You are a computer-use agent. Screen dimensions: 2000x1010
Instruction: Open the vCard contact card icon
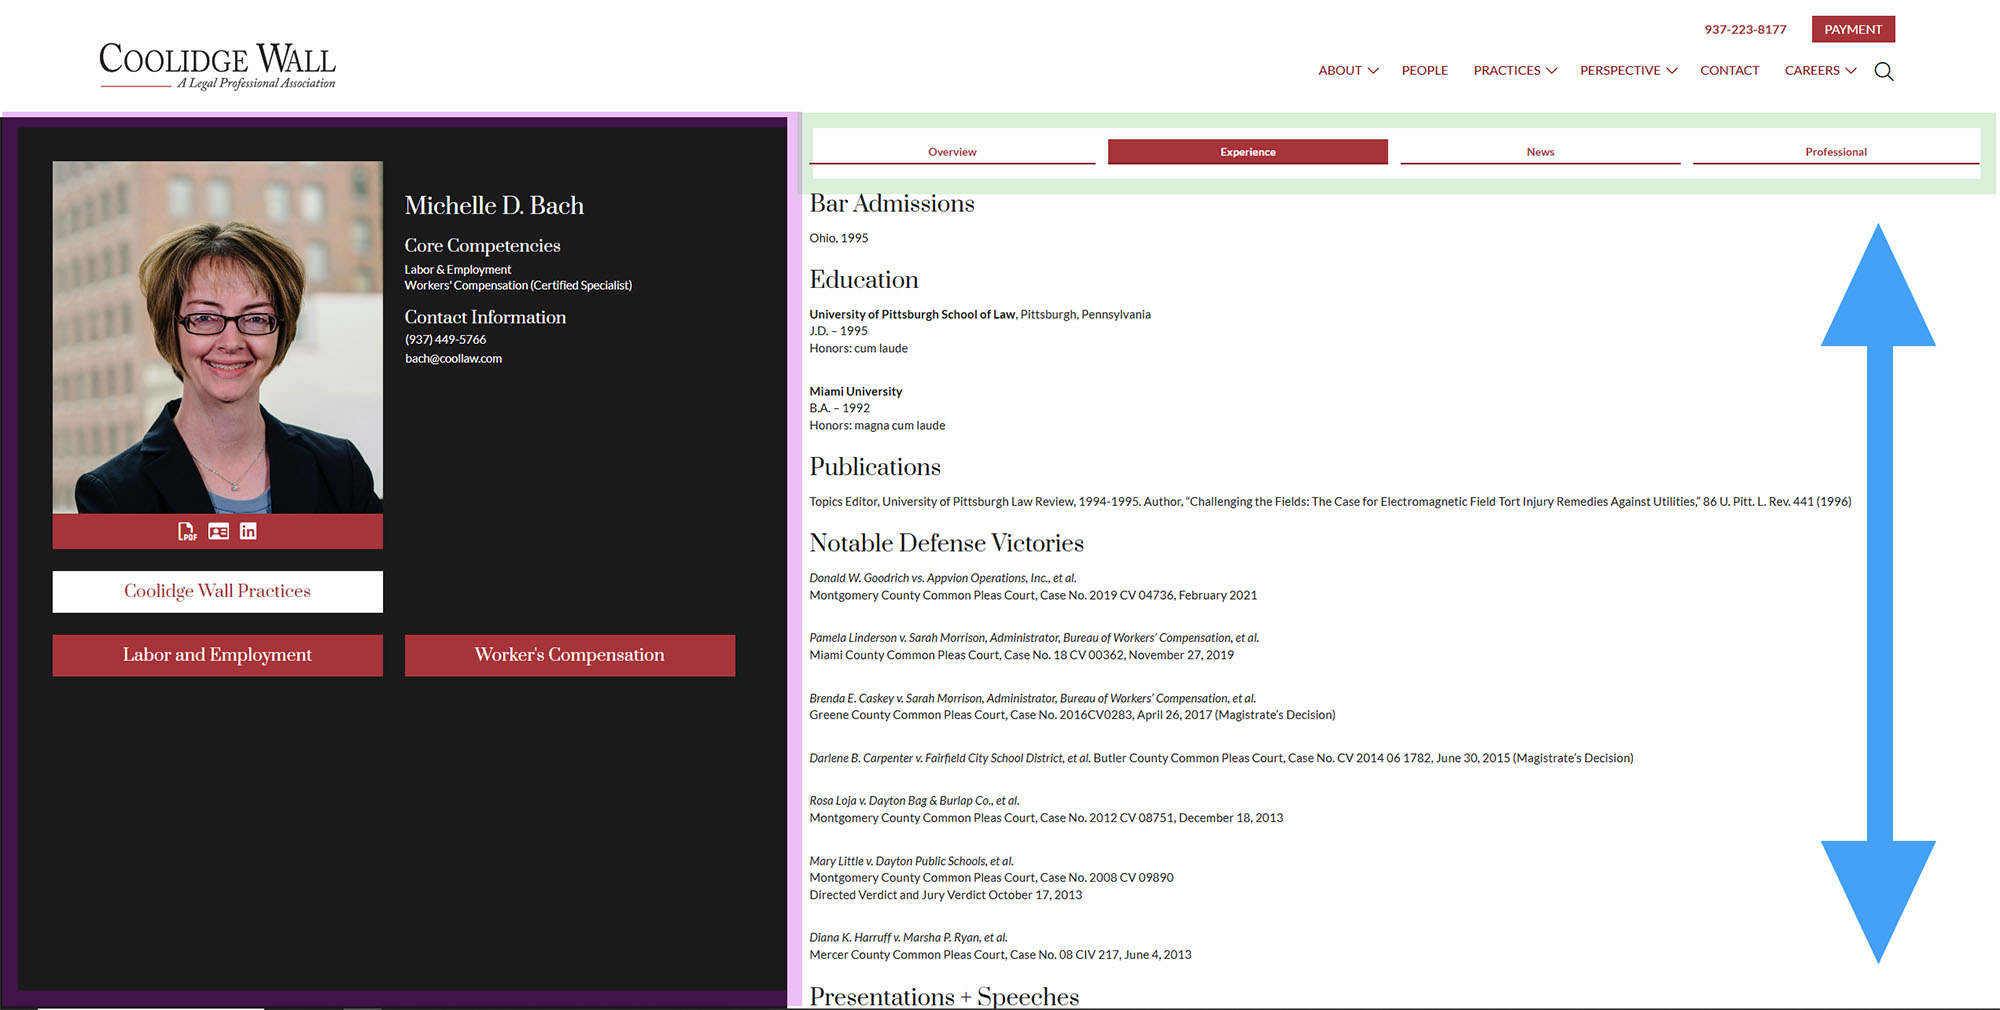tap(218, 531)
